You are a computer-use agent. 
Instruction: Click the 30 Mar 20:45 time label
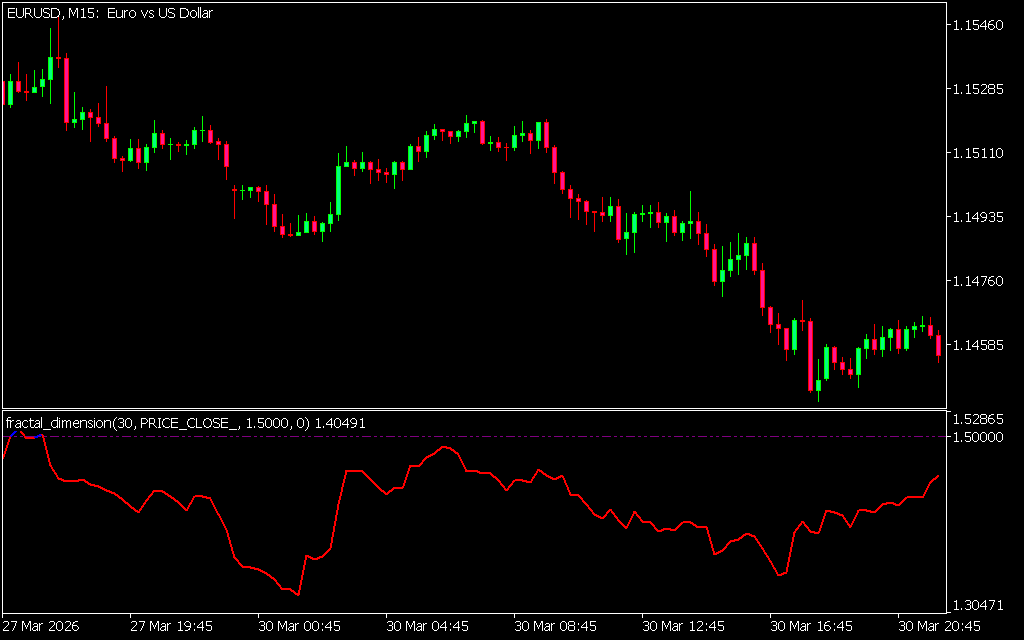[x=939, y=627]
